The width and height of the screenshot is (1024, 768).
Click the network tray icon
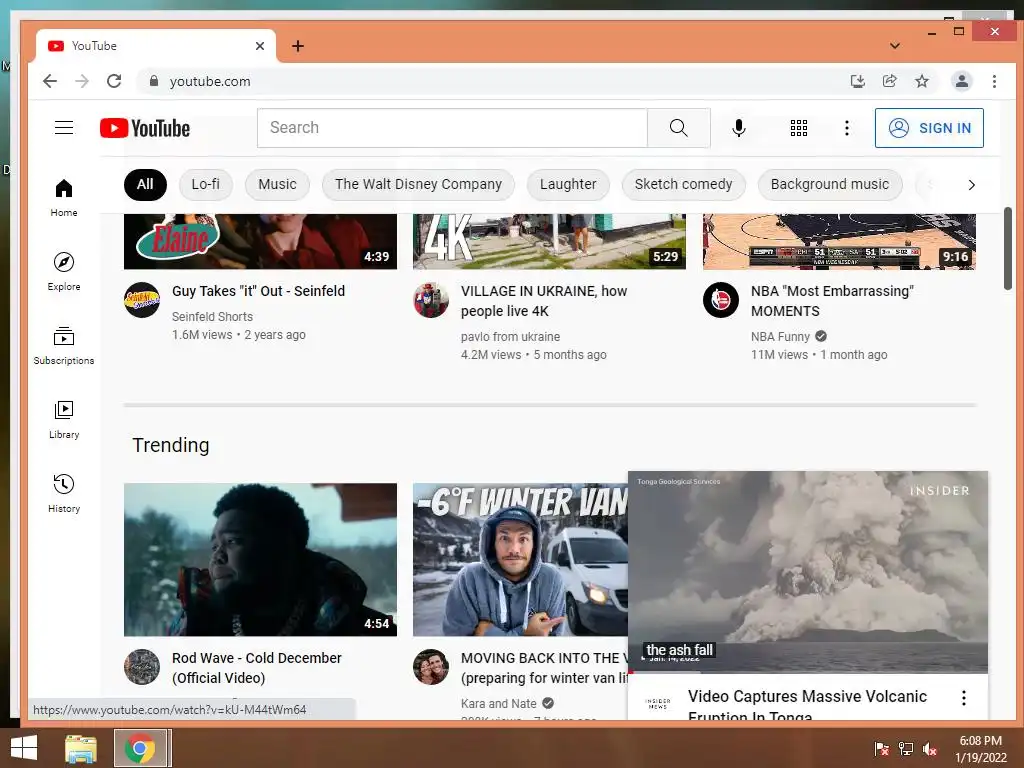pos(906,749)
